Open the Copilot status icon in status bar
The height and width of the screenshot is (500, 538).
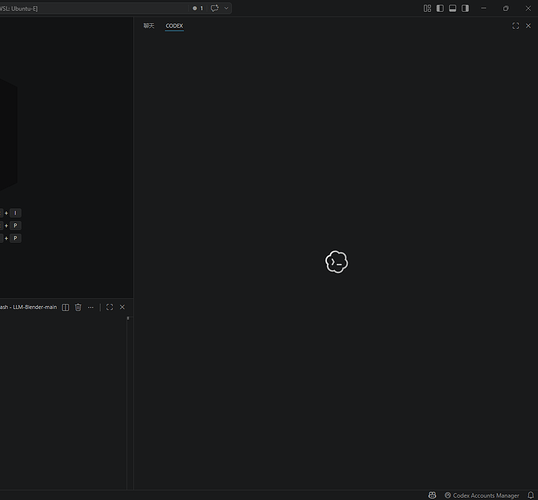pyautogui.click(x=432, y=495)
